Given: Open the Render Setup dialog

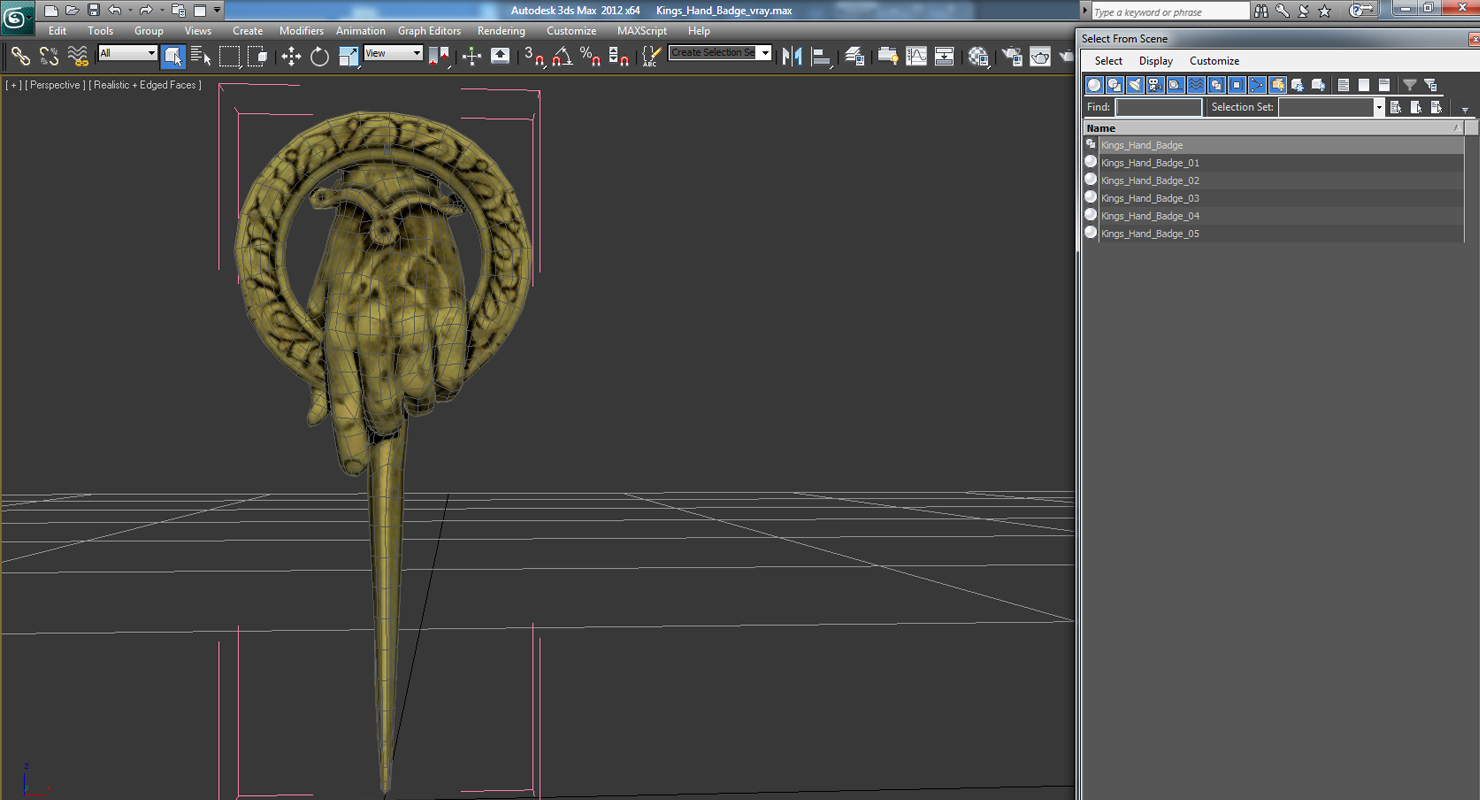Looking at the screenshot, I should 1012,56.
